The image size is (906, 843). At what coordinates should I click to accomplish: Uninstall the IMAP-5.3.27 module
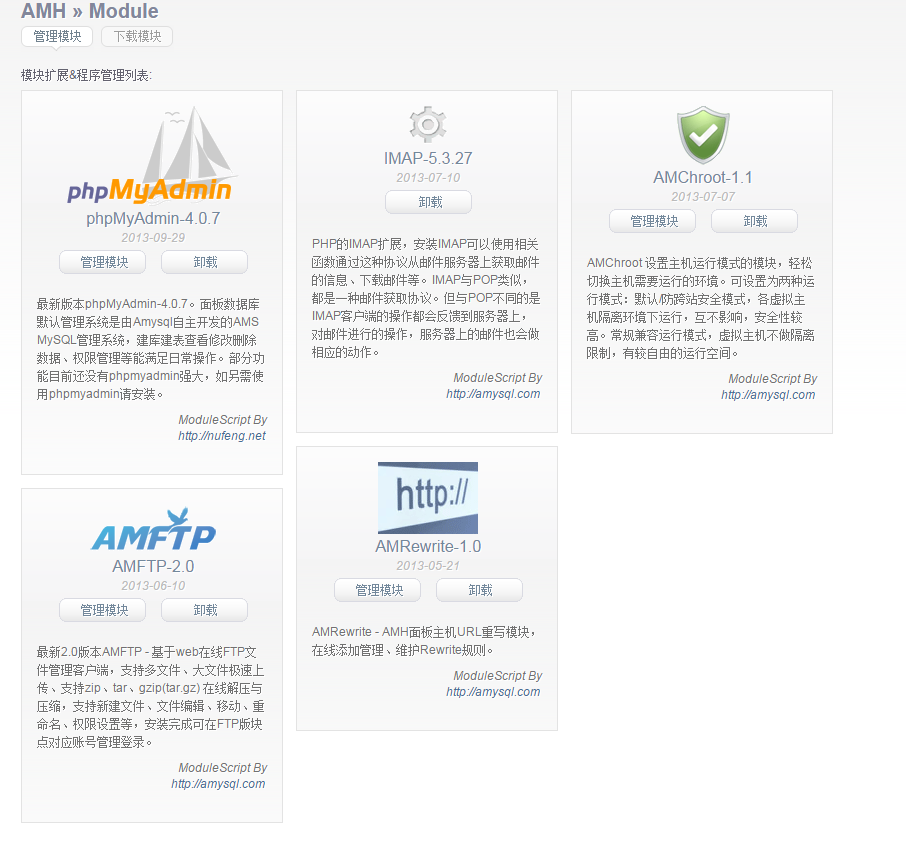coord(428,202)
